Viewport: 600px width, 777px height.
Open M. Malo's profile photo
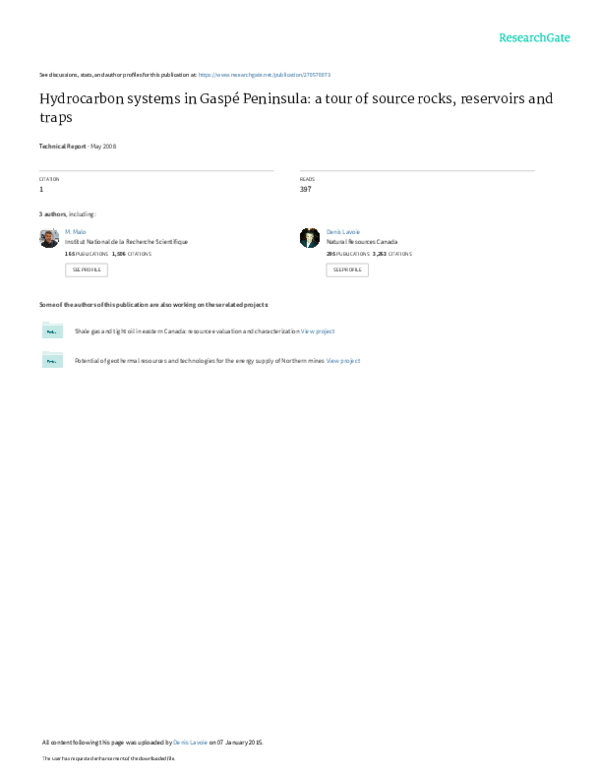click(x=48, y=238)
